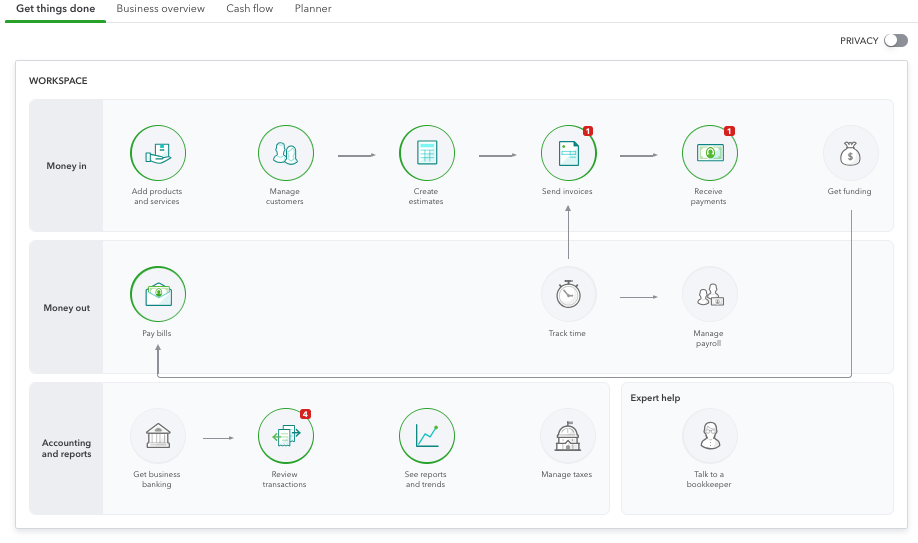
Task: Click the Money out row label
Action: point(67,308)
